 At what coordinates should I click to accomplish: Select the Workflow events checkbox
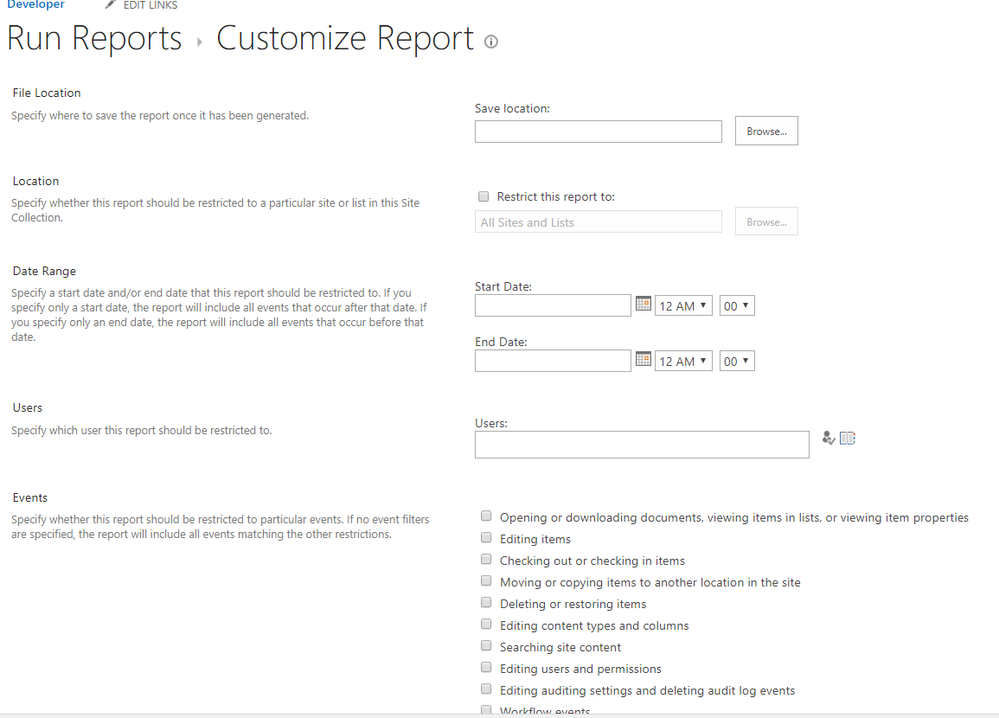[x=486, y=709]
